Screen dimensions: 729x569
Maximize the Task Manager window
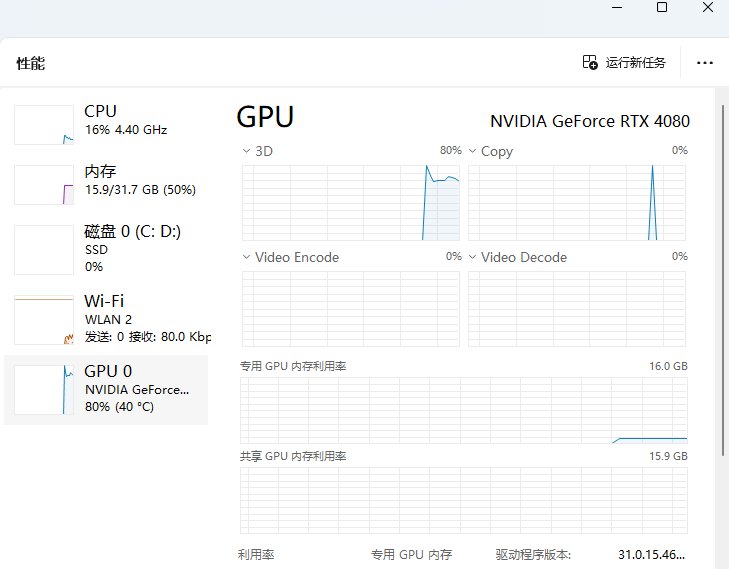tap(662, 7)
